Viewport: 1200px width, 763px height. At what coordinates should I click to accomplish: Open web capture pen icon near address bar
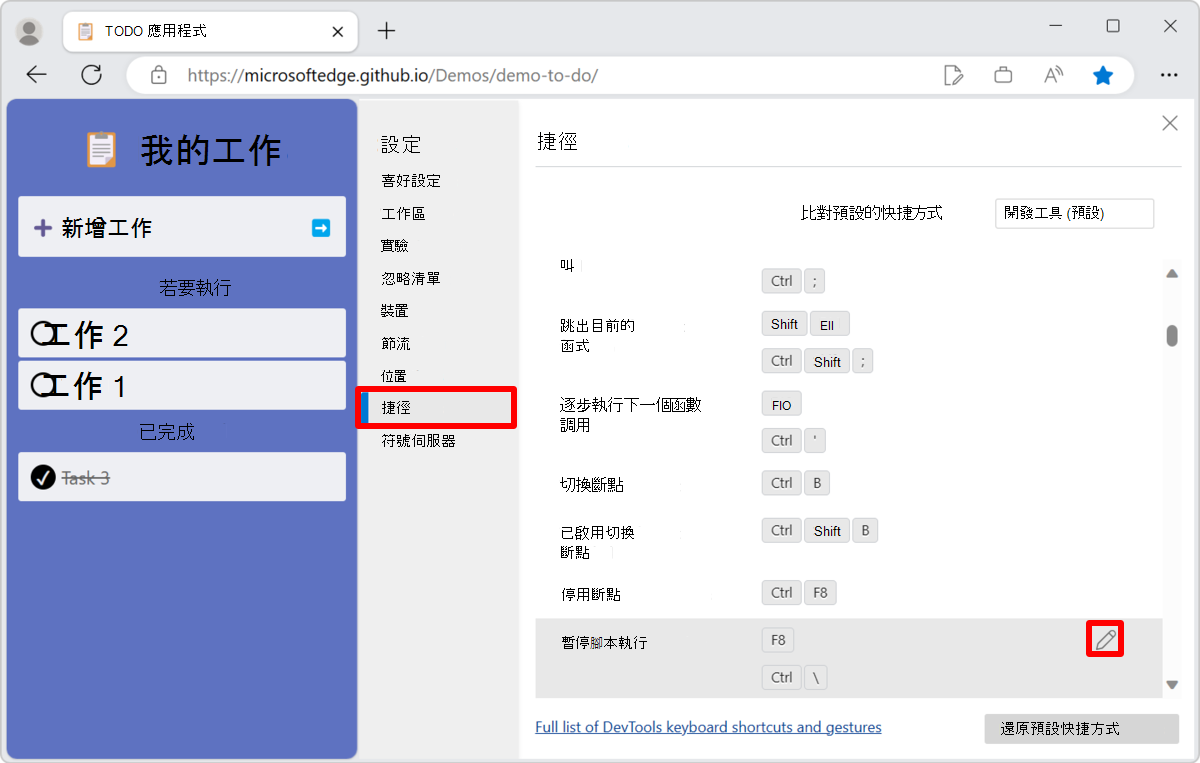pyautogui.click(x=953, y=74)
